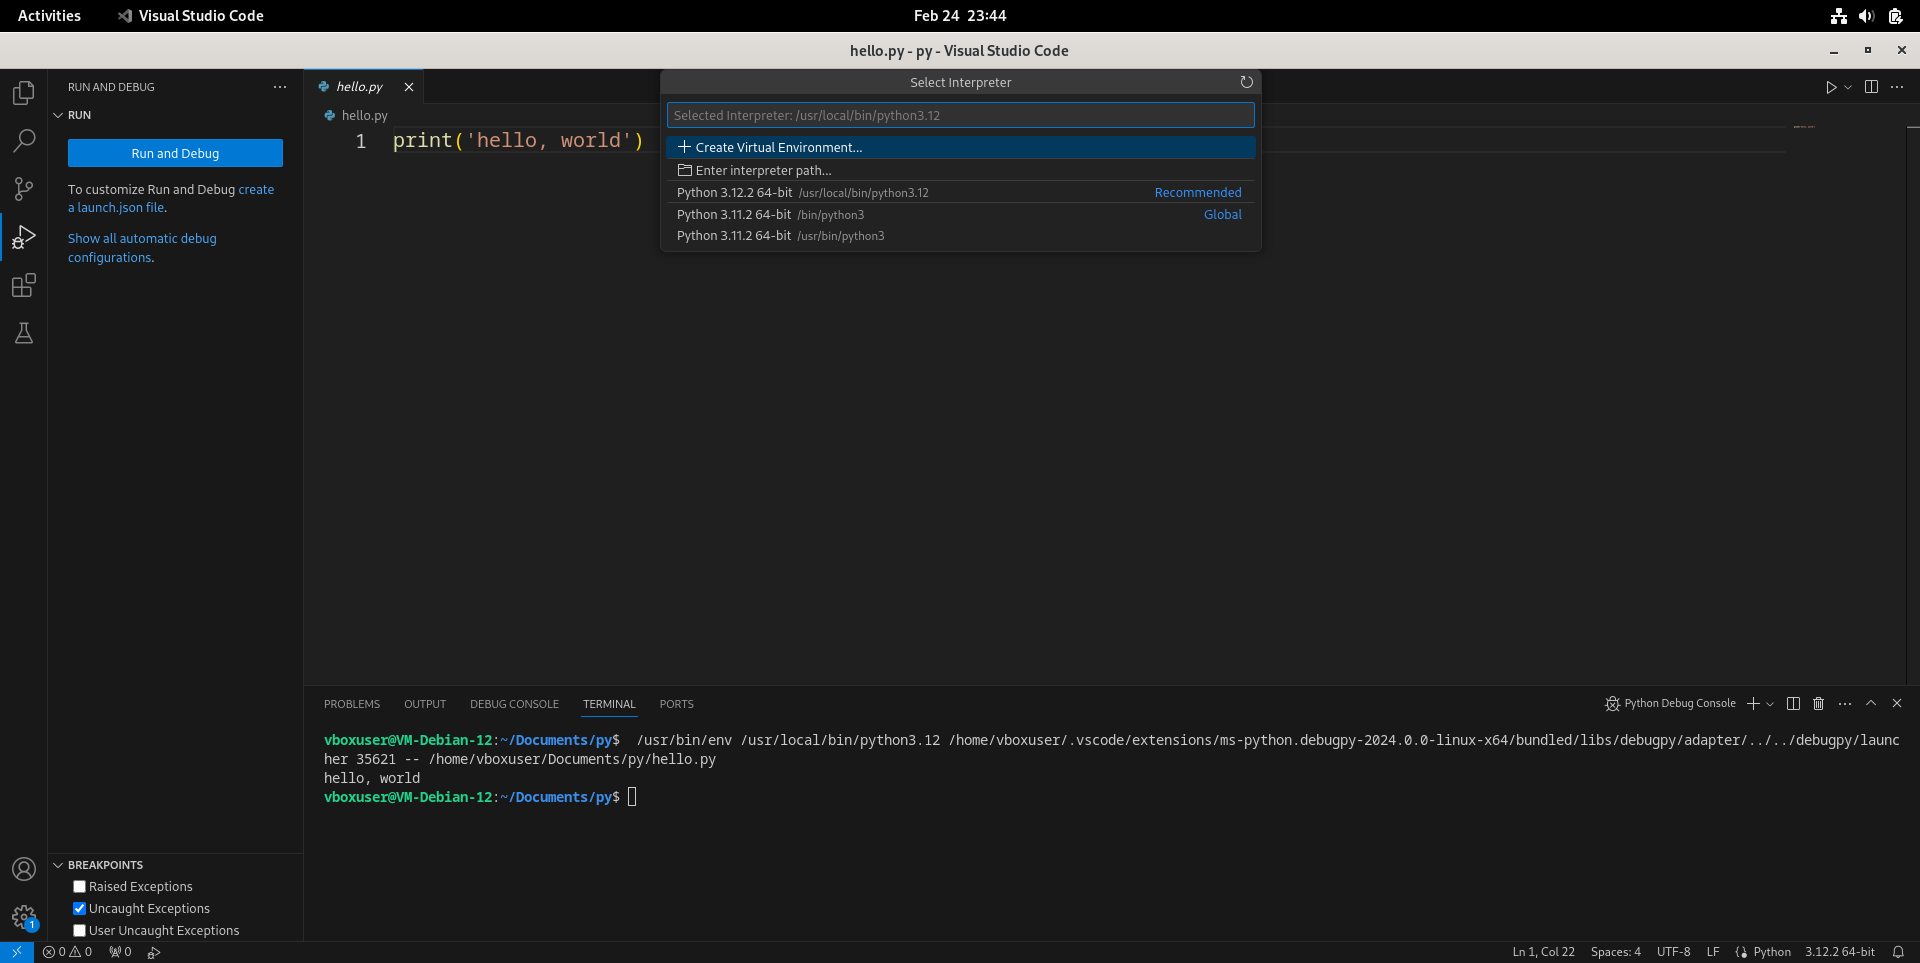
Task: Click UTF-8 encoding status item
Action: point(1673,952)
